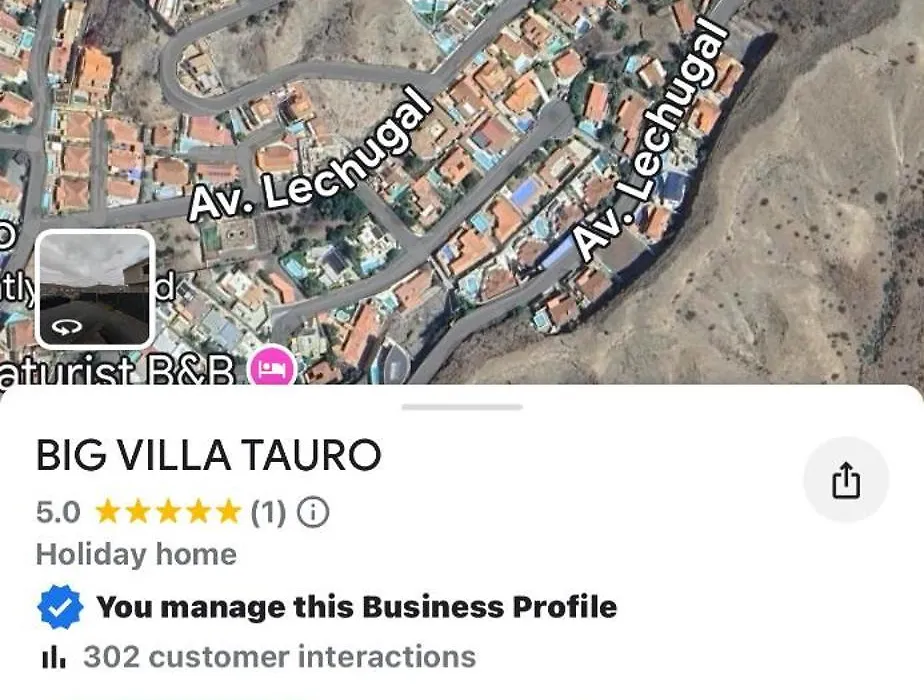Tap the 5.0 rating number

click(58, 512)
